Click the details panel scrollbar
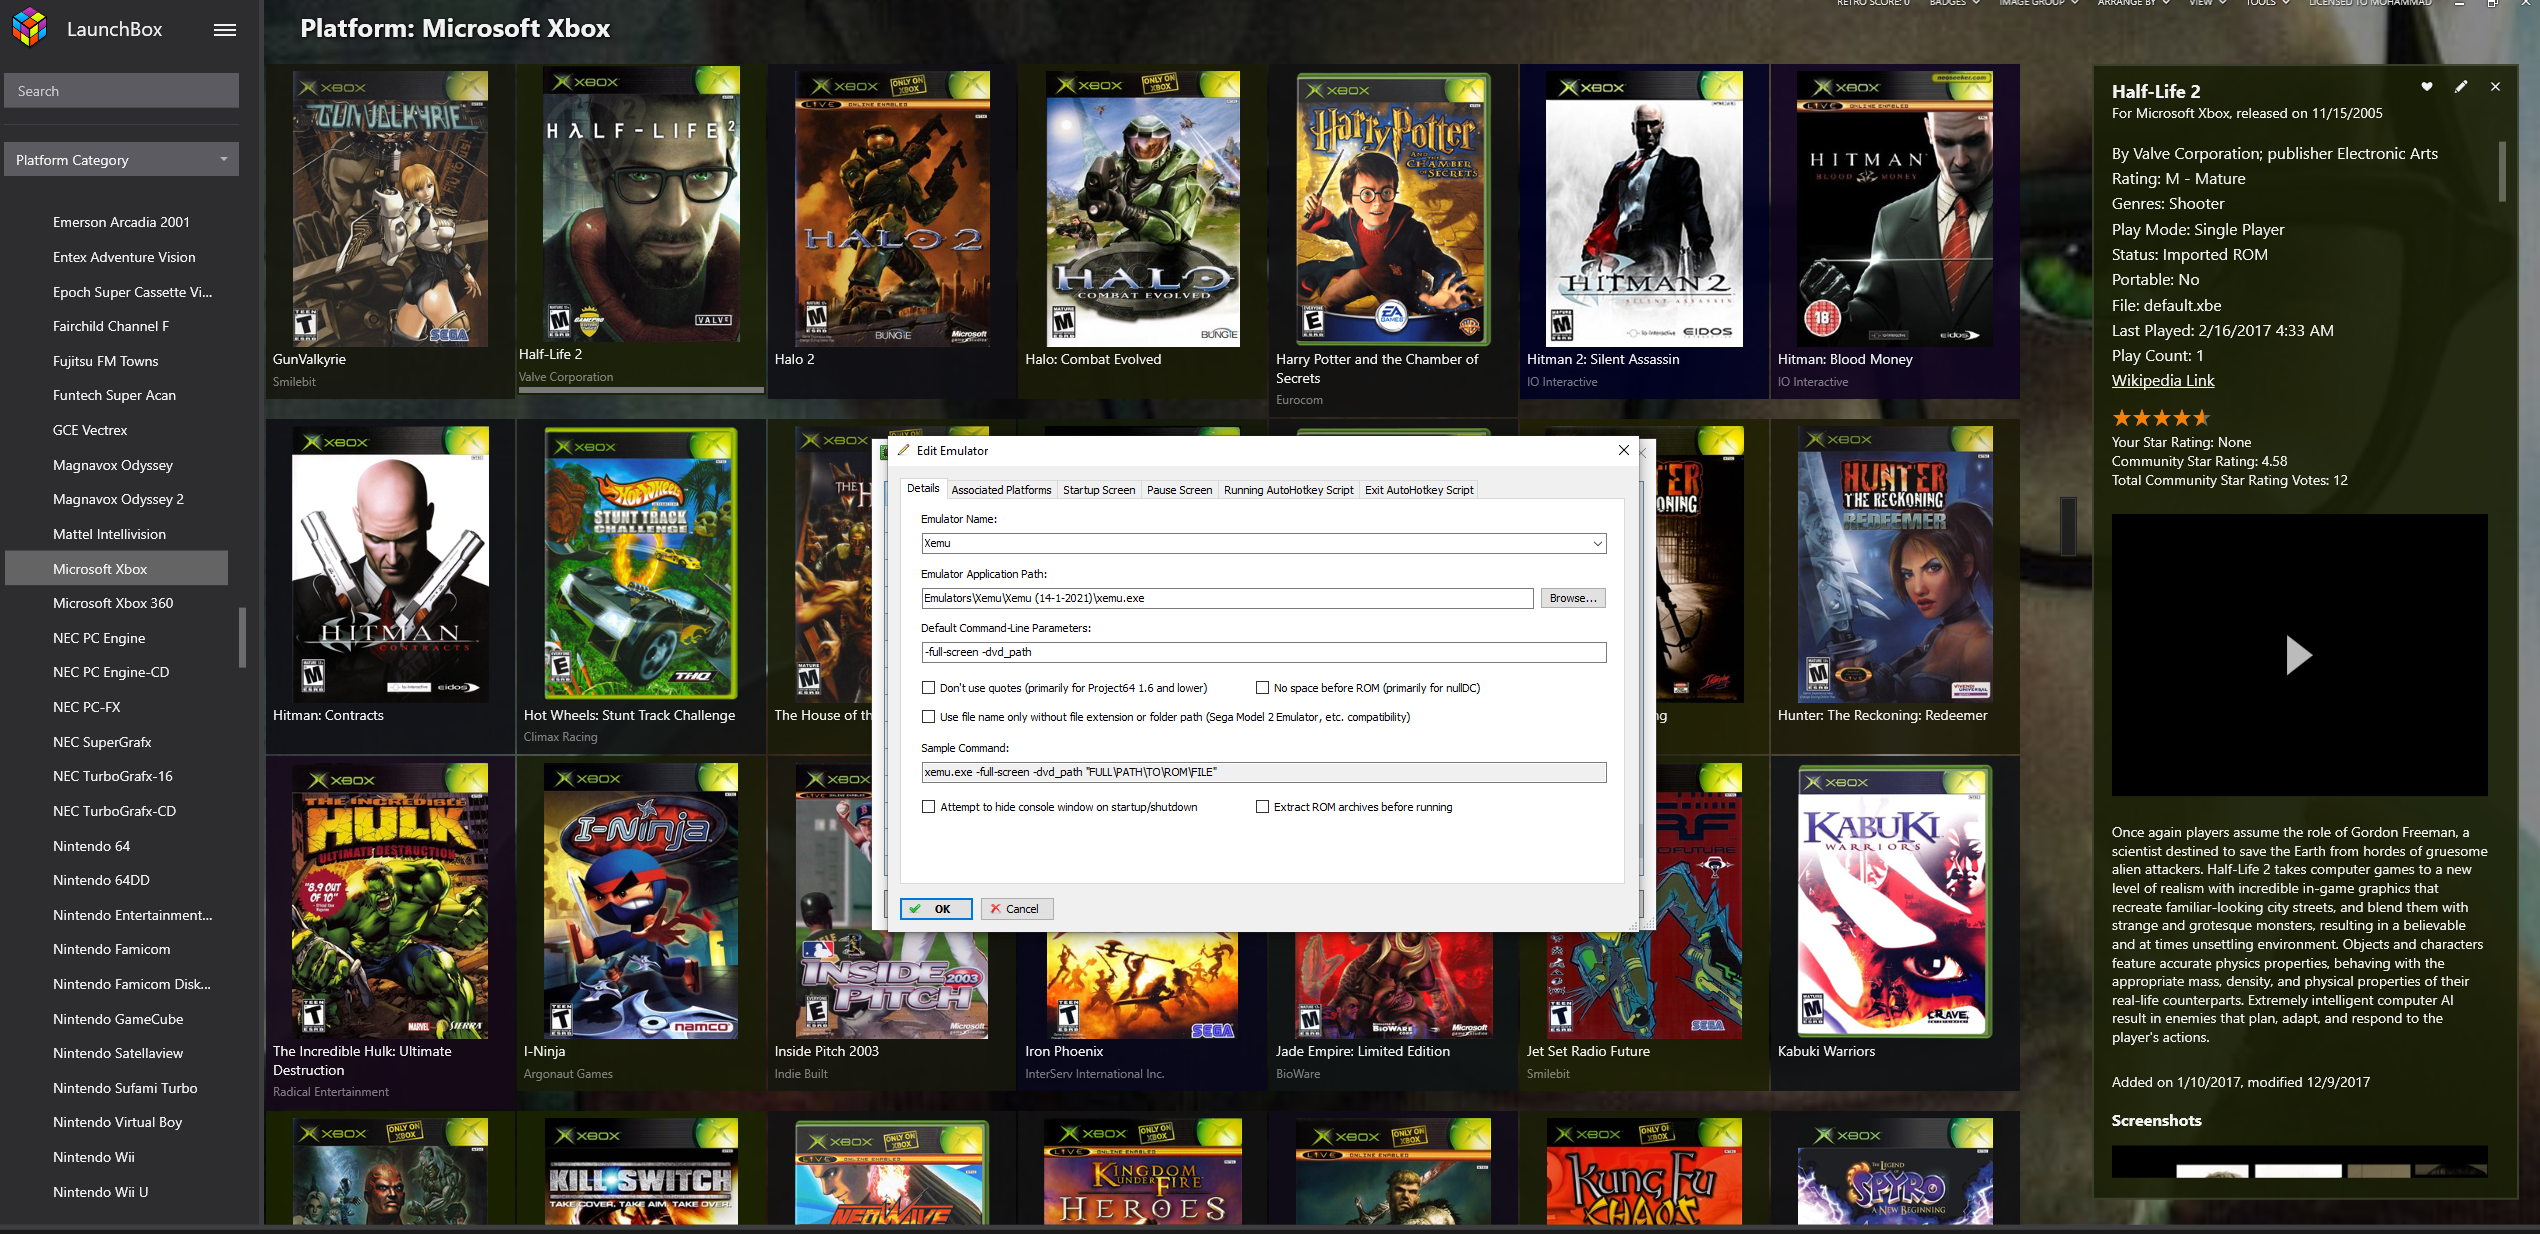 pyautogui.click(x=2503, y=172)
